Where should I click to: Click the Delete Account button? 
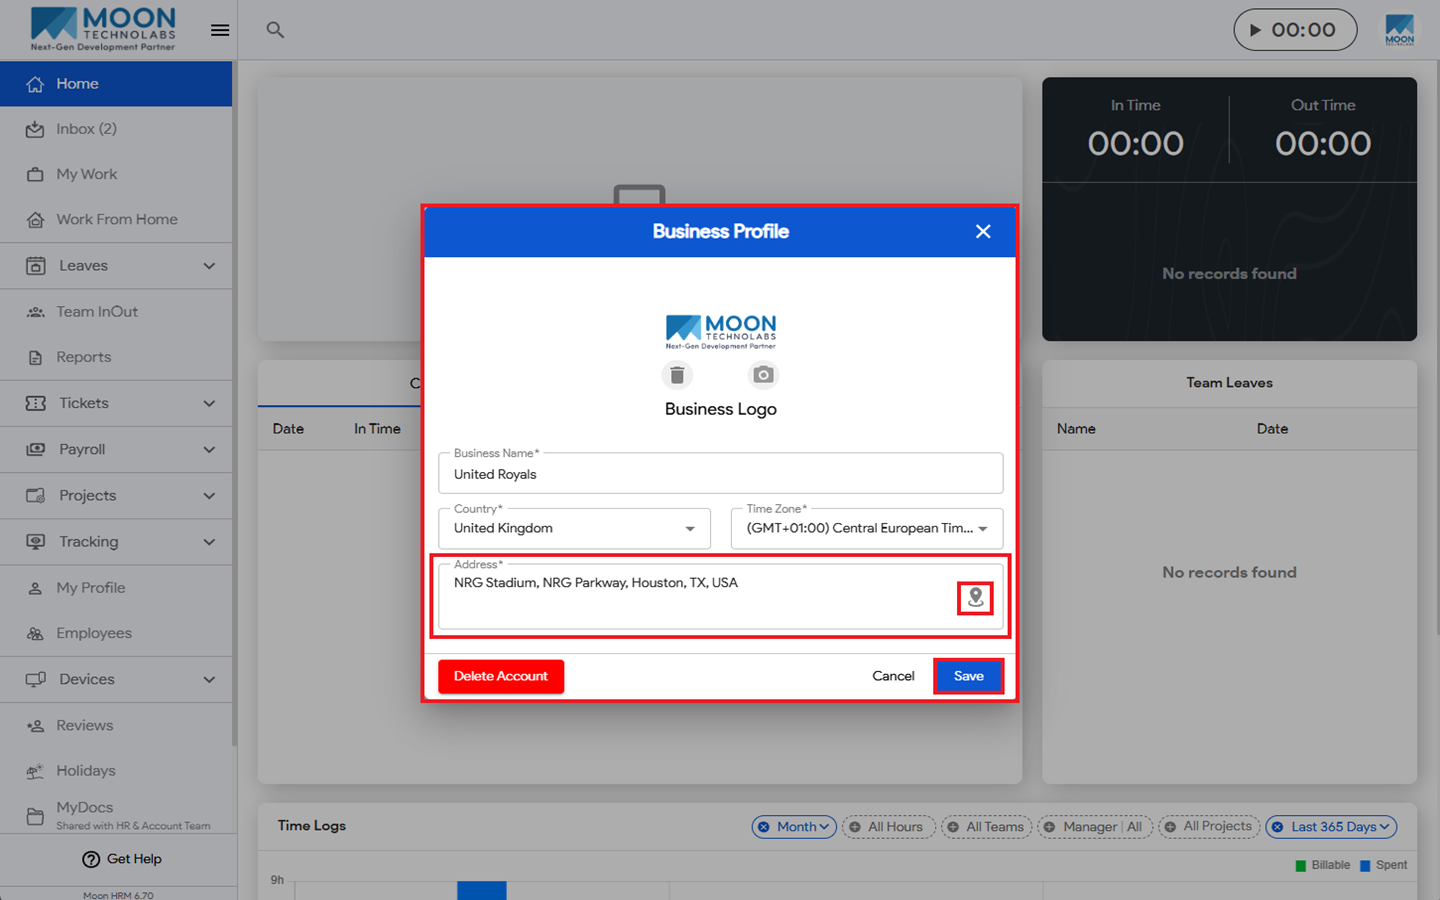[x=501, y=676]
